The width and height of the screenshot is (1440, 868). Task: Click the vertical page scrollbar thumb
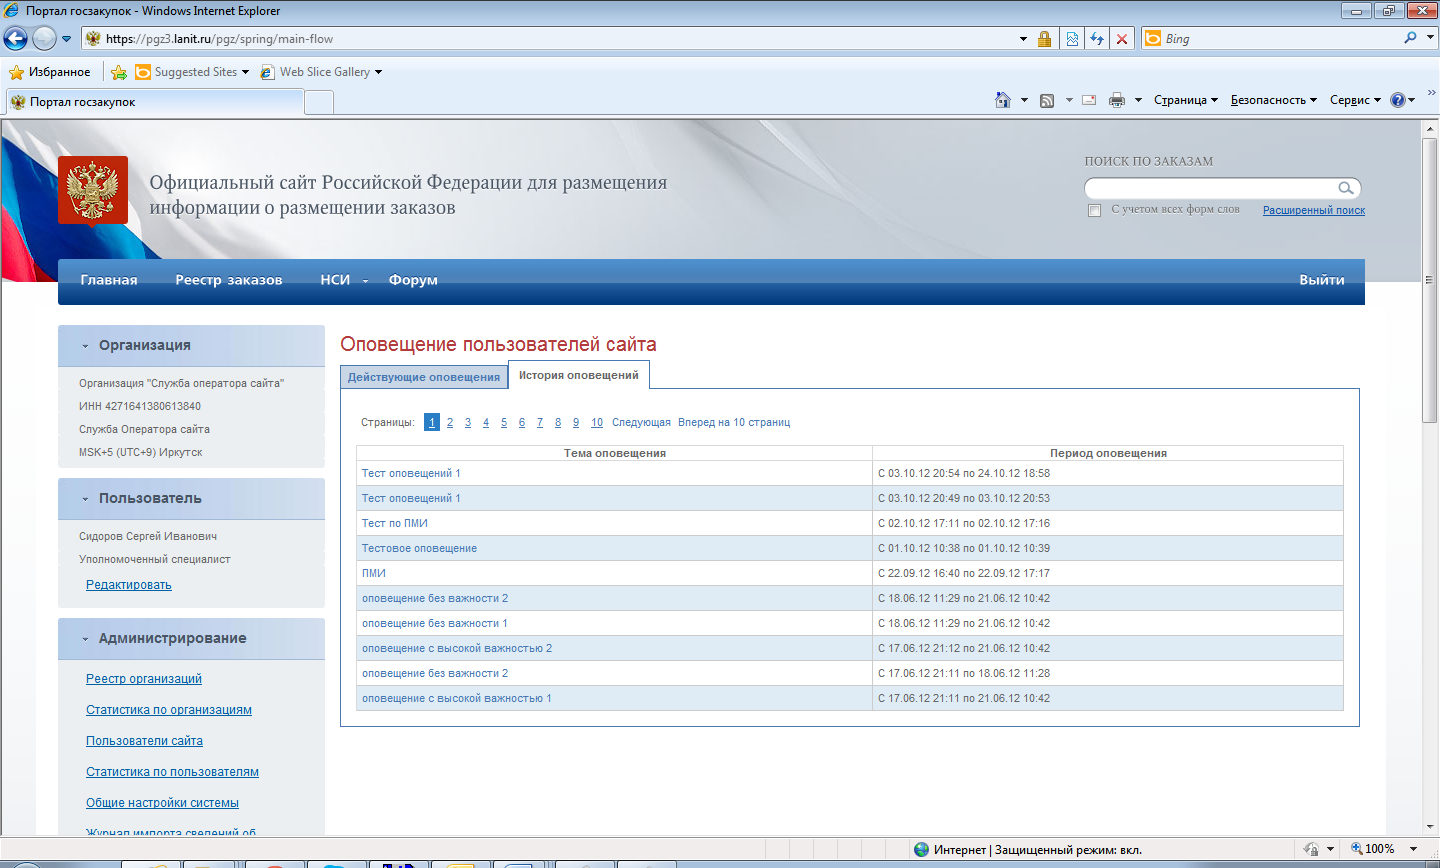click(1429, 280)
